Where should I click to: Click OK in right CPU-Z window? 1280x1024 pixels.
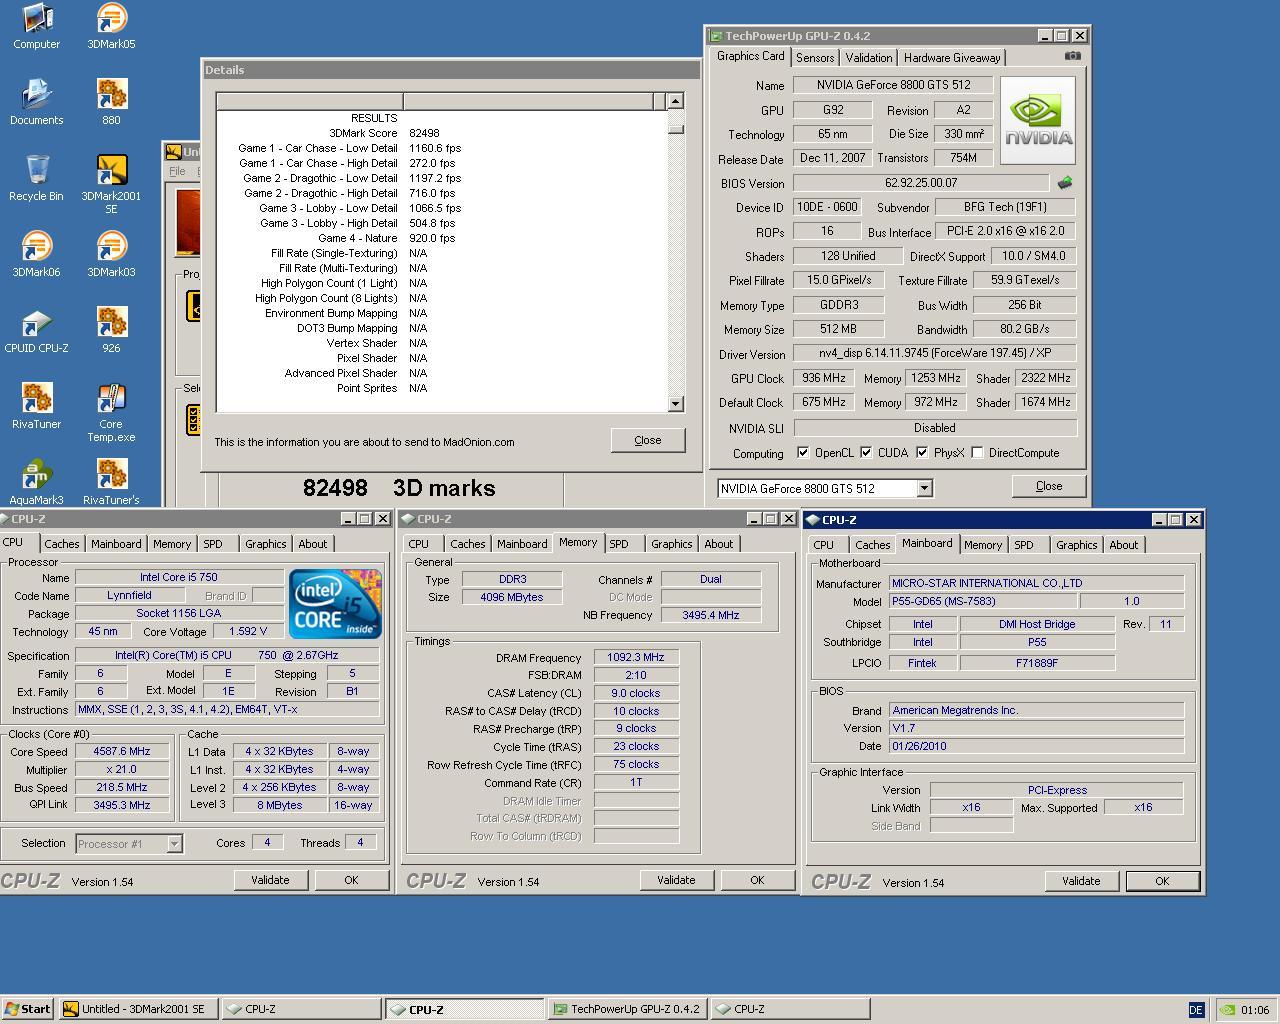click(x=1162, y=881)
